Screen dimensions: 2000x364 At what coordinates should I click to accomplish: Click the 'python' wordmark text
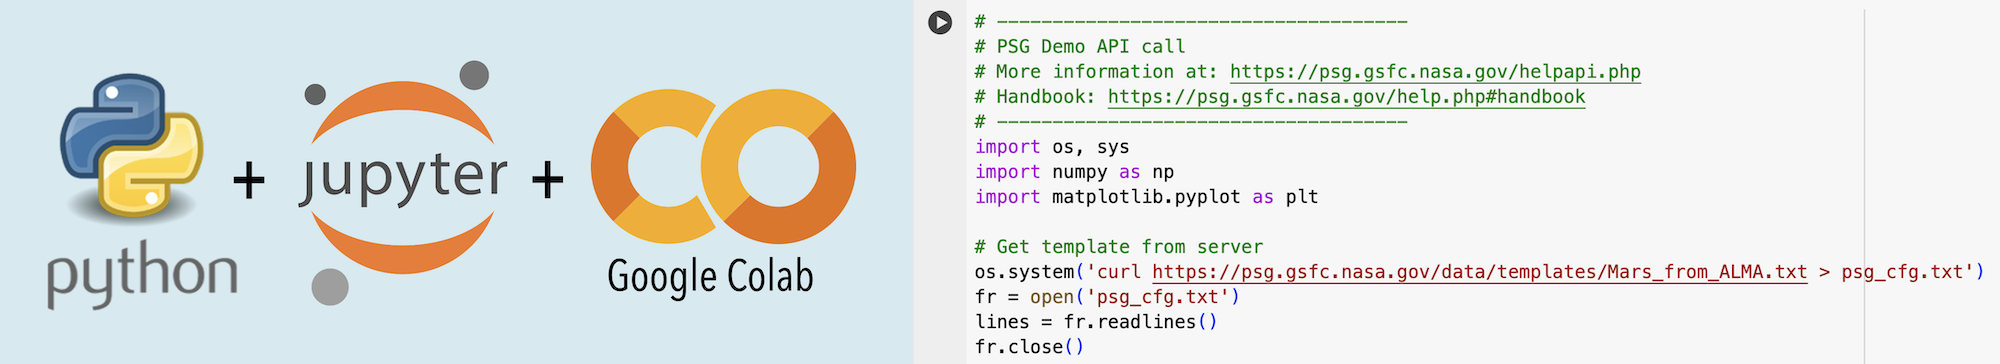(x=142, y=274)
